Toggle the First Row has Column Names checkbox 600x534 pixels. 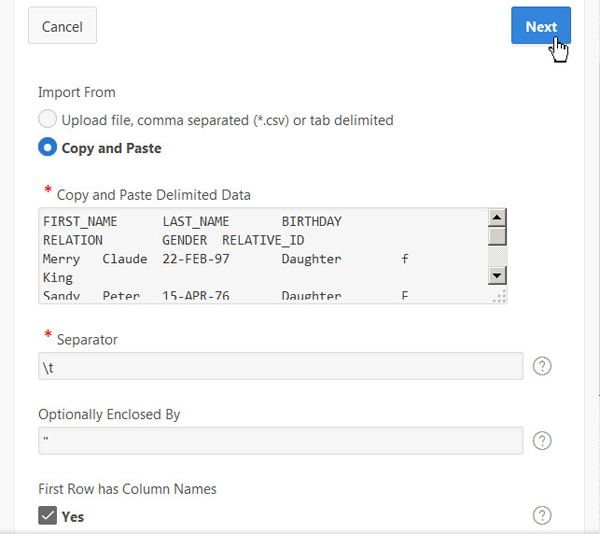pos(48,516)
